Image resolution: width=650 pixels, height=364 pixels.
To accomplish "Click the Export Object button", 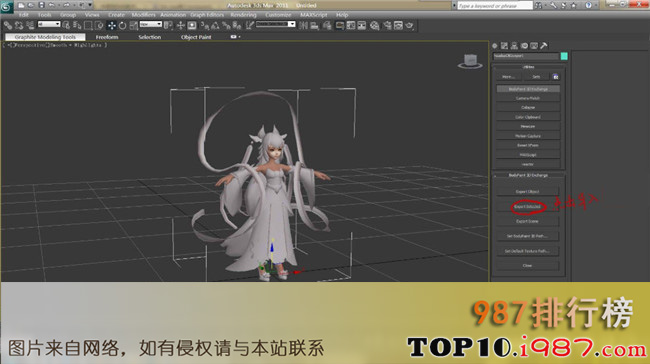I will [527, 192].
